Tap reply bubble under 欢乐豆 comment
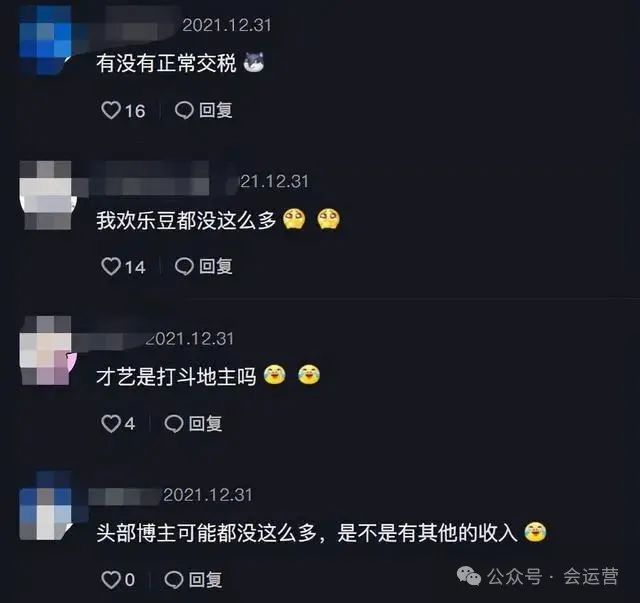Viewport: 640px width, 603px height. 184,267
